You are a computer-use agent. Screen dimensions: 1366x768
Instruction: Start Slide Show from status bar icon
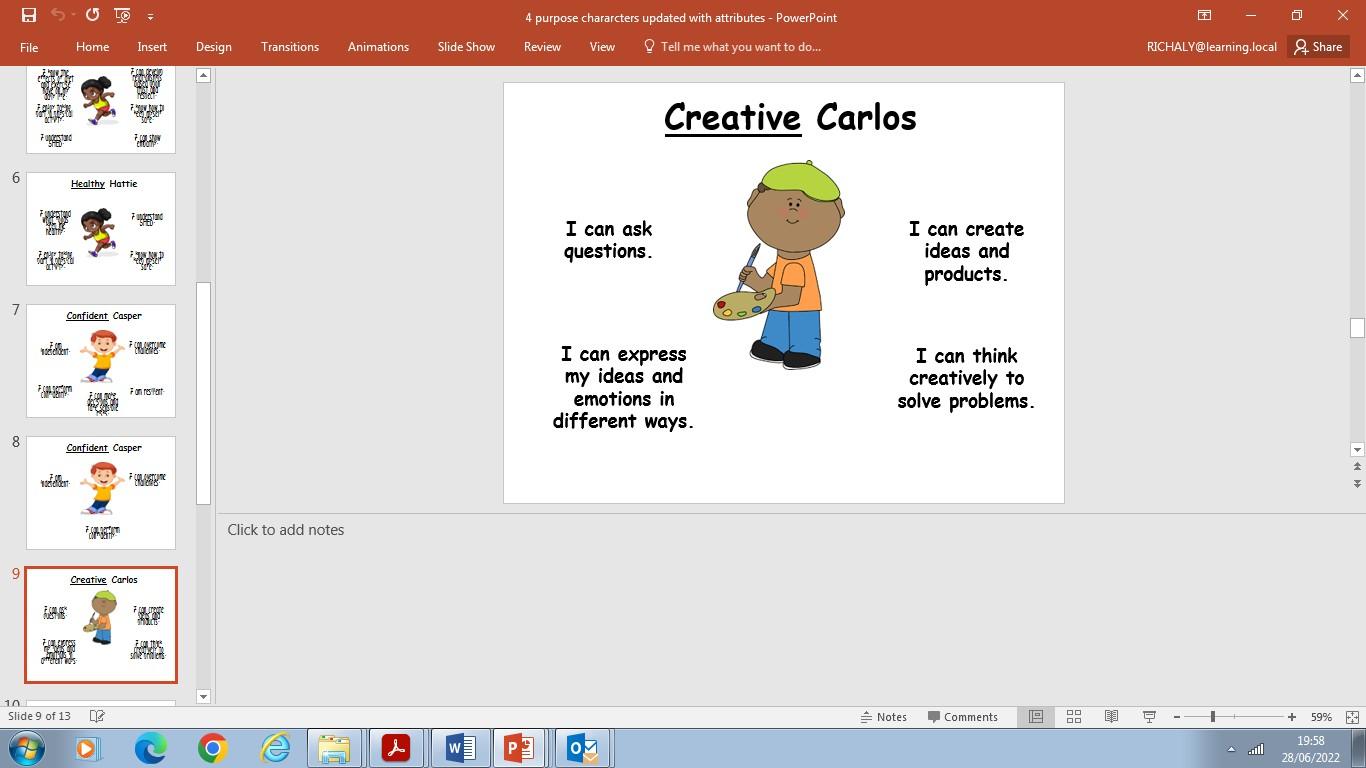pos(1149,716)
